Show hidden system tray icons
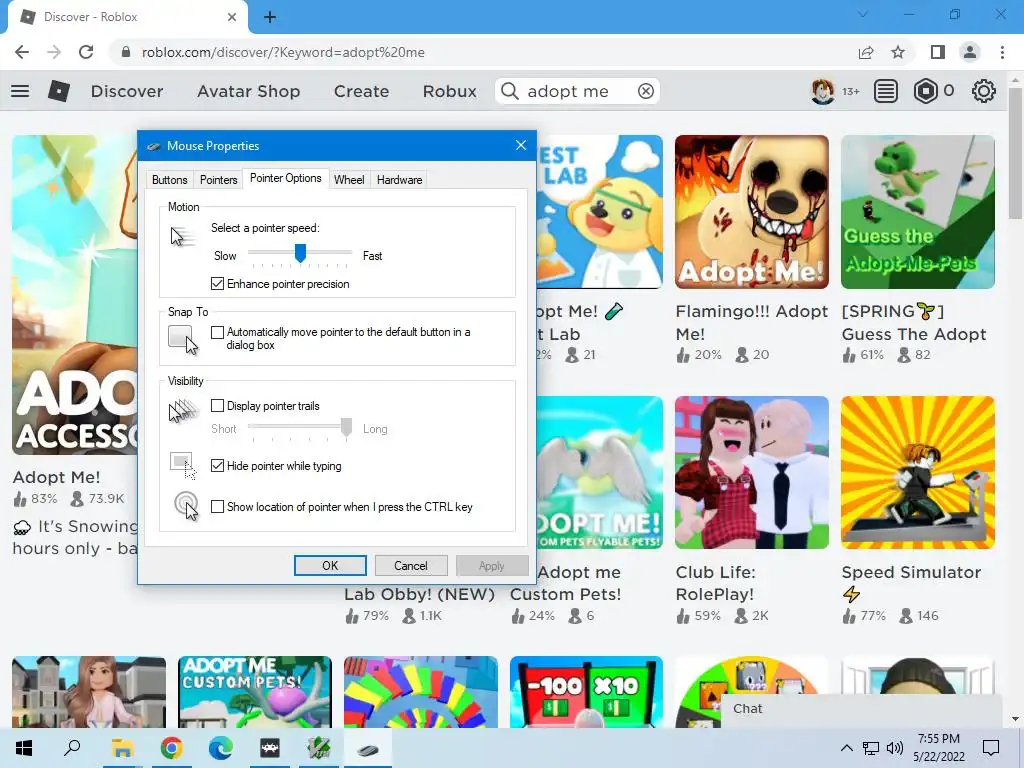This screenshot has width=1024, height=768. coord(846,748)
